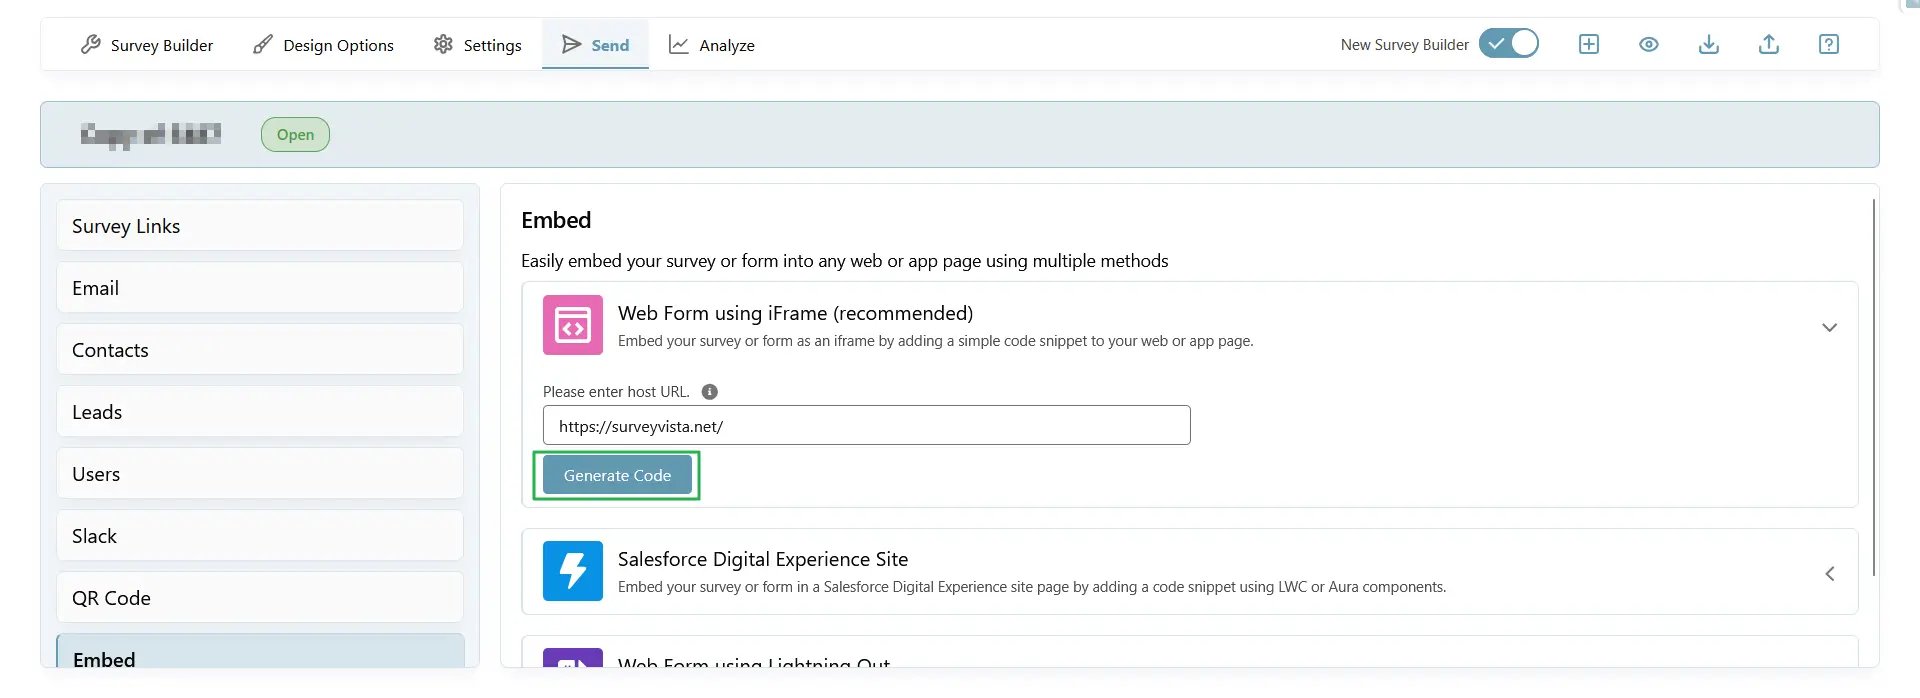Open the Users sidebar item

point(260,474)
